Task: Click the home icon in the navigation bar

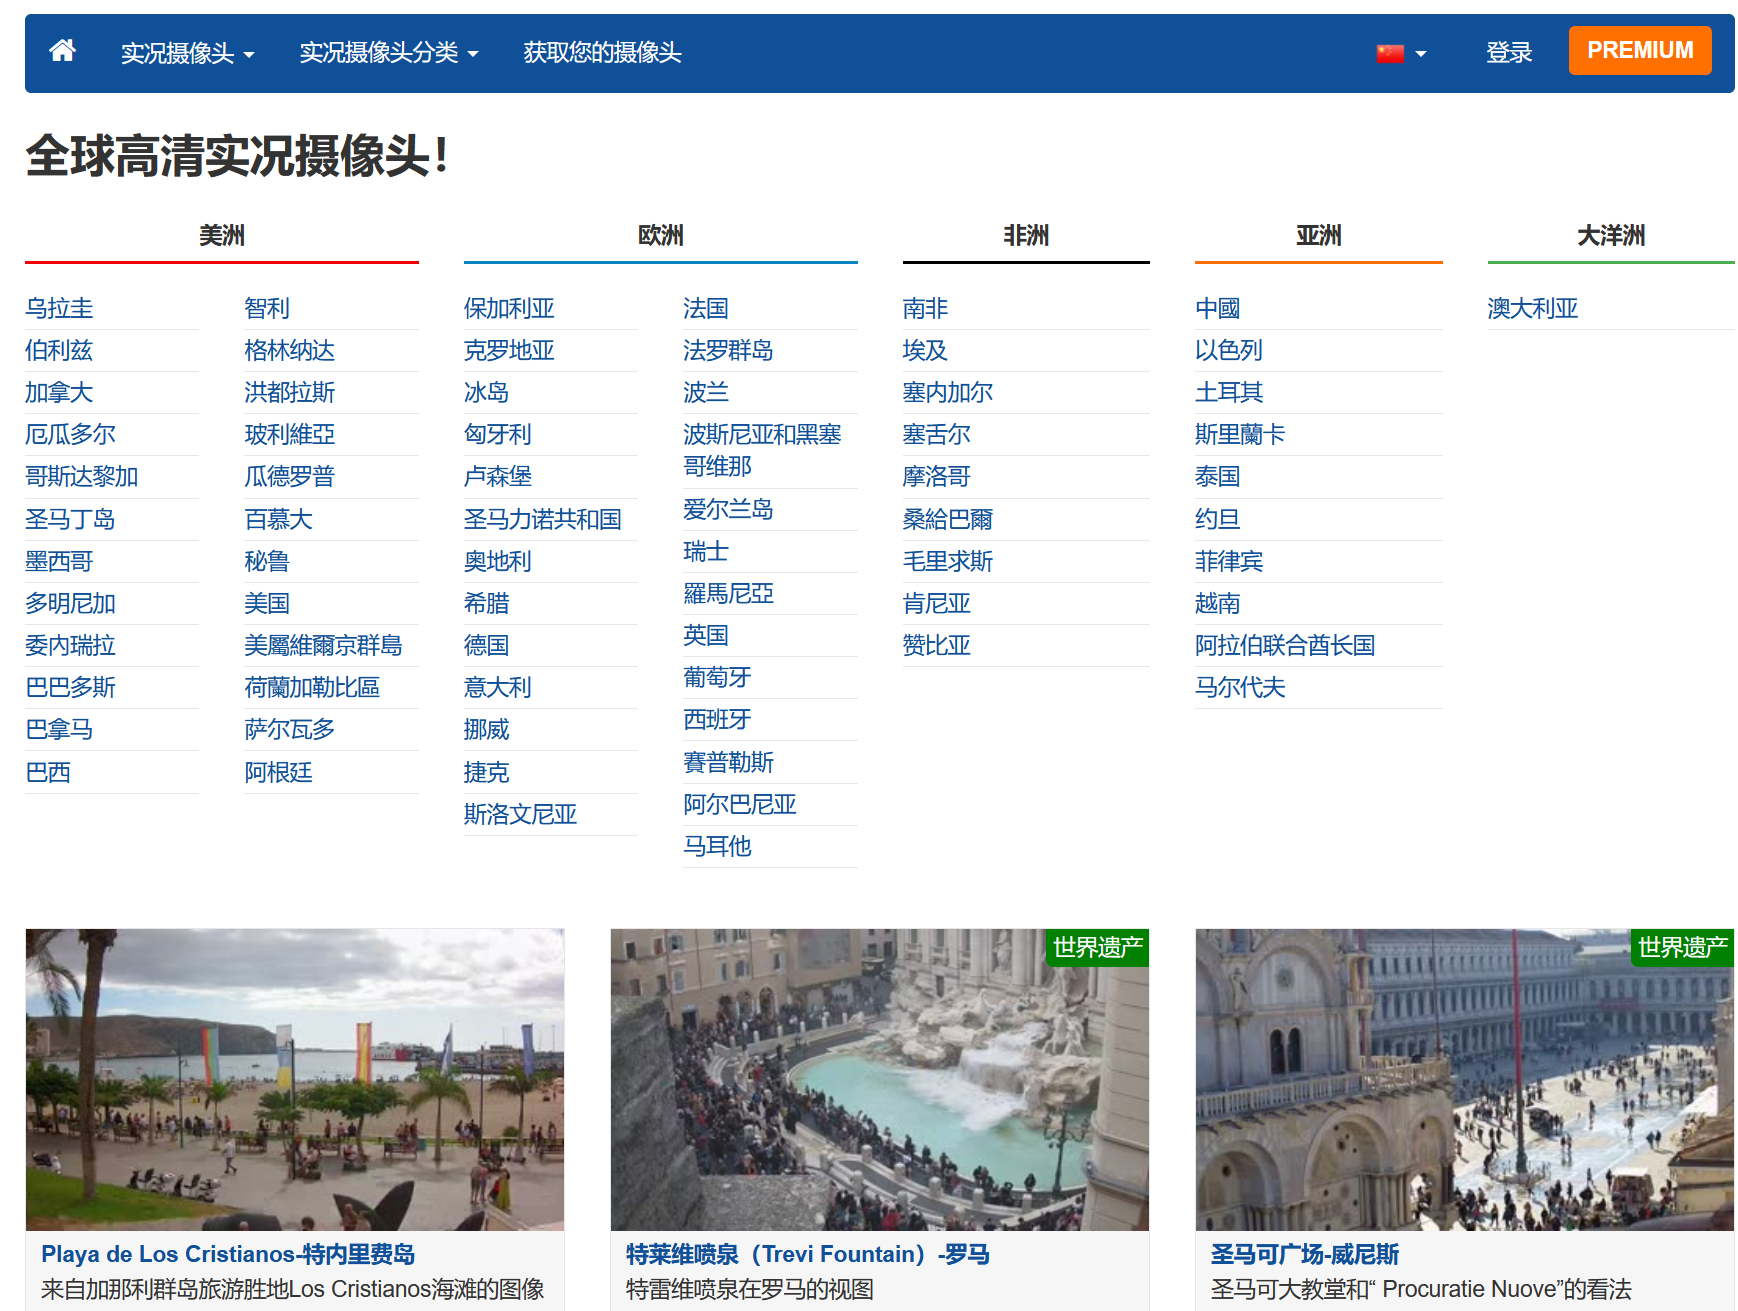Action: tap(62, 51)
